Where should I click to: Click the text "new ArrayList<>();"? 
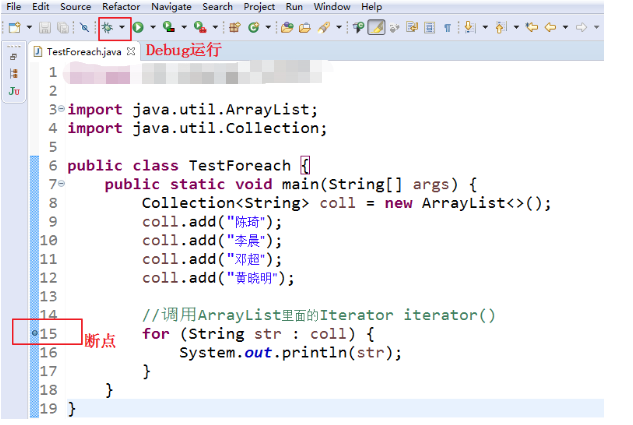(468, 203)
